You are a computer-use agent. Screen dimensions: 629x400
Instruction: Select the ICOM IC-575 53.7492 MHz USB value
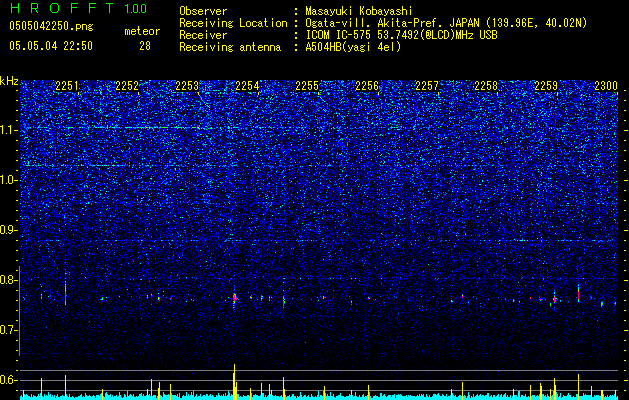pos(401,35)
